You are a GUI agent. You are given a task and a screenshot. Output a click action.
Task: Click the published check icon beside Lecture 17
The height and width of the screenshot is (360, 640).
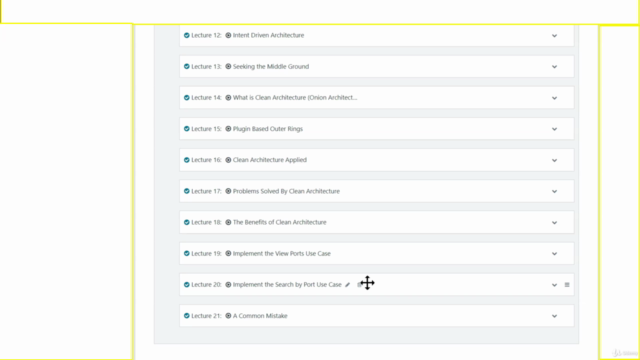[187, 191]
